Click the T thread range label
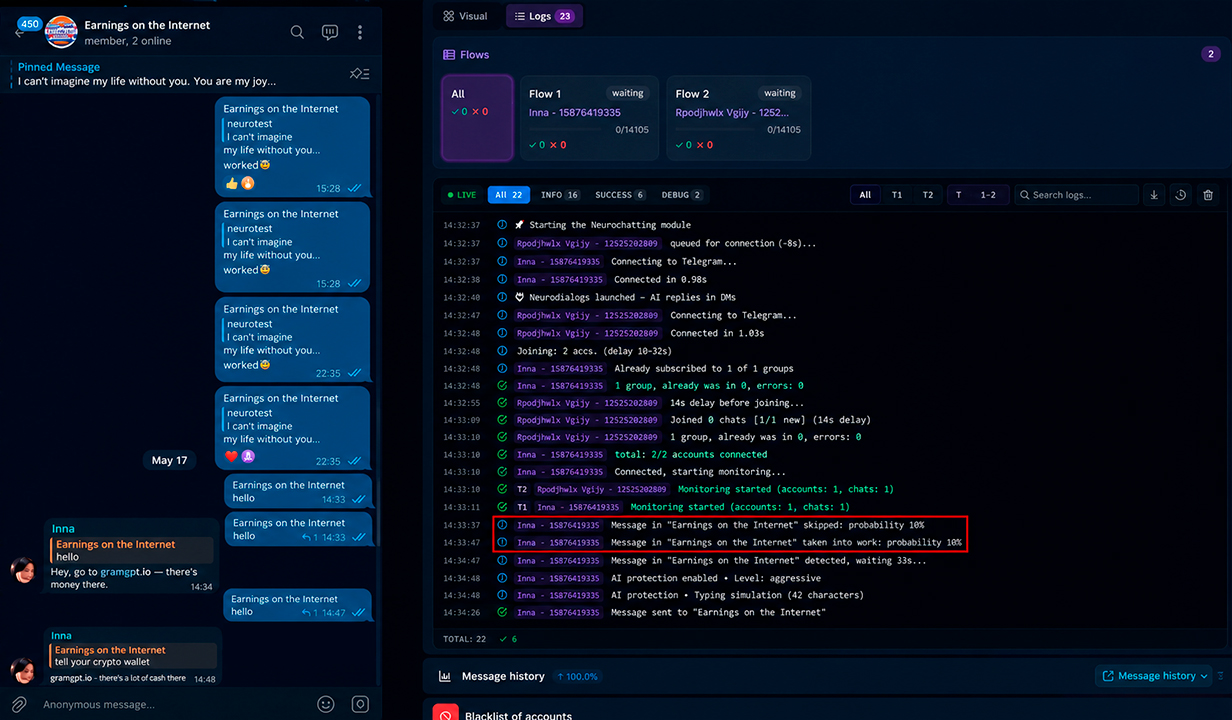Viewport: 1232px width, 720px height. click(x=959, y=195)
